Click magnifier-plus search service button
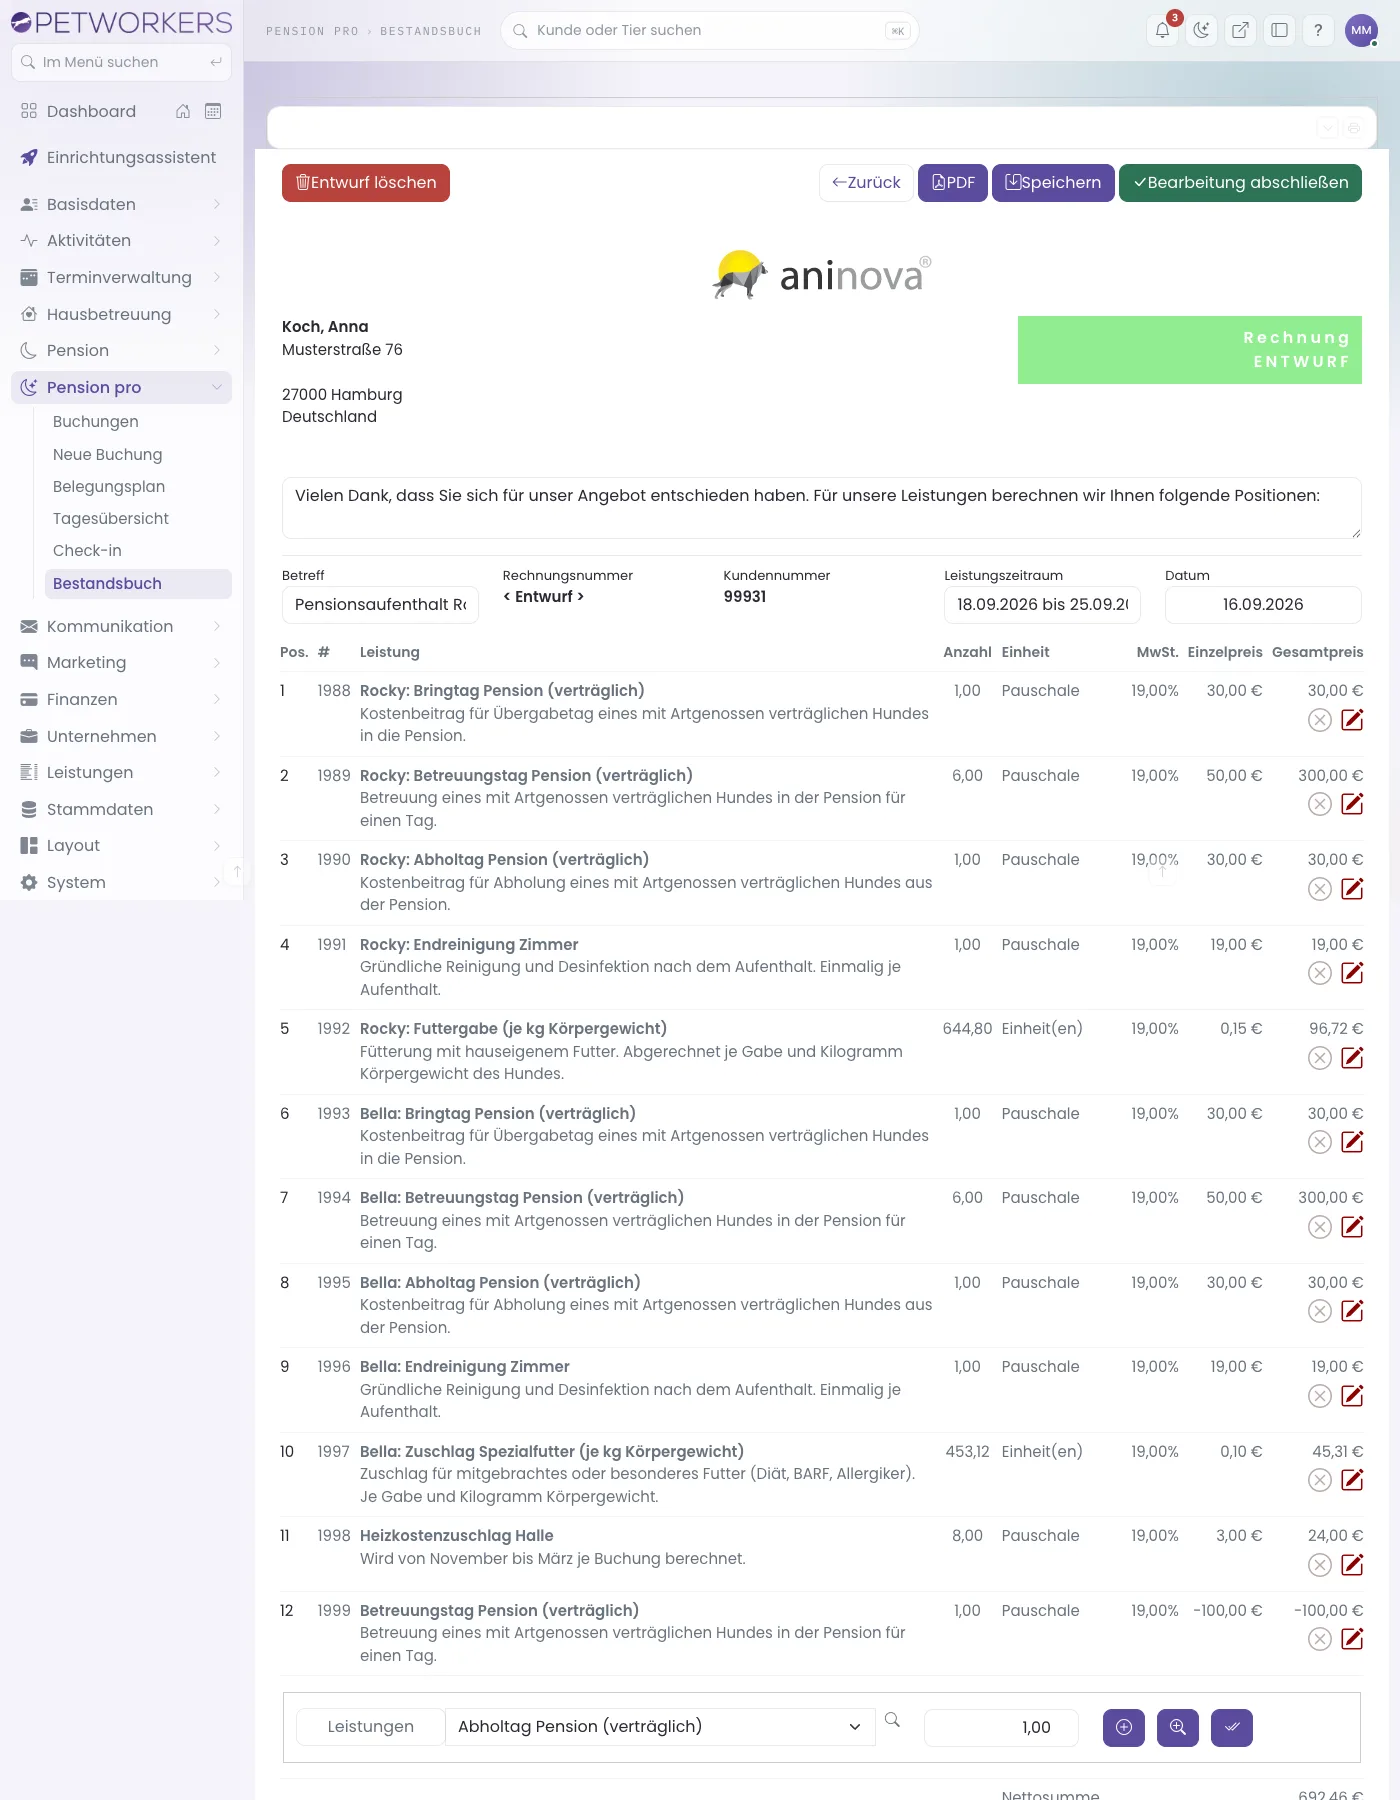Viewport: 1400px width, 1800px height. [1178, 1727]
